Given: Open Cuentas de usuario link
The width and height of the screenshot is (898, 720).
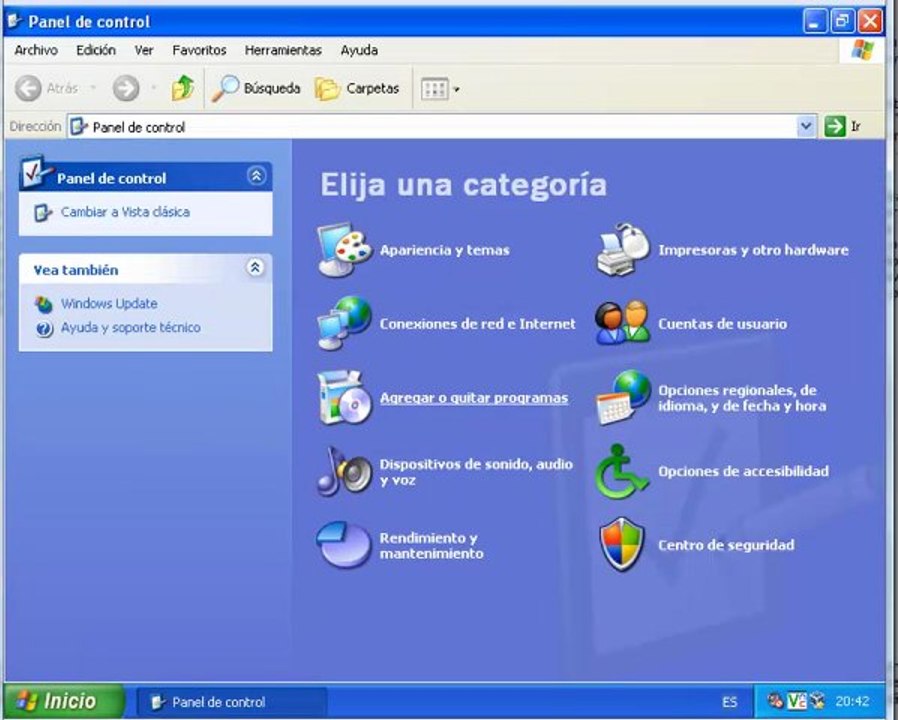Looking at the screenshot, I should (722, 324).
